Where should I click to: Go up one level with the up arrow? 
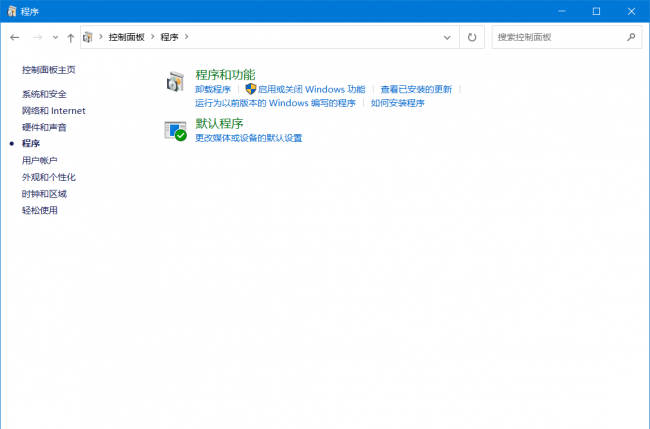[x=70, y=38]
